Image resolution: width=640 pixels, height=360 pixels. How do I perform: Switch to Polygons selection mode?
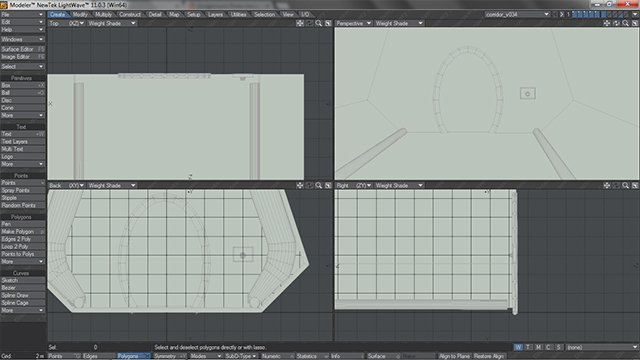click(x=134, y=356)
